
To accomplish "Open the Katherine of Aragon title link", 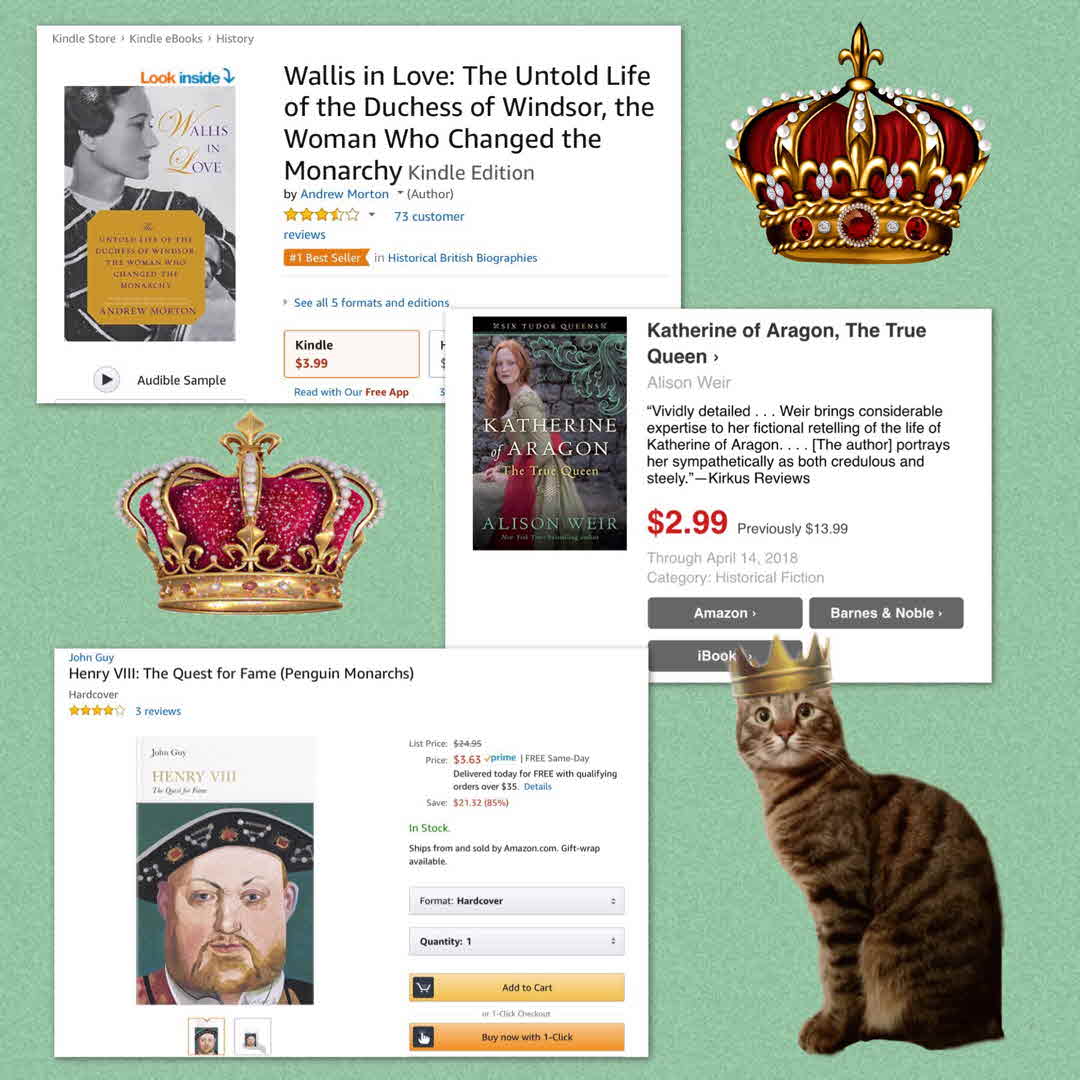I will (786, 343).
